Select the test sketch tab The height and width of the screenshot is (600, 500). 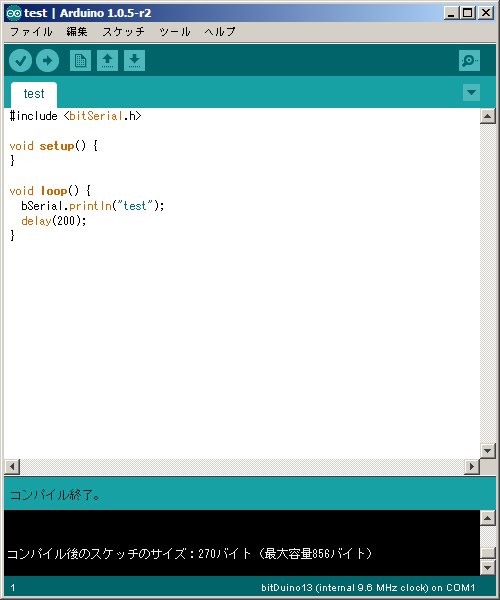(x=34, y=94)
